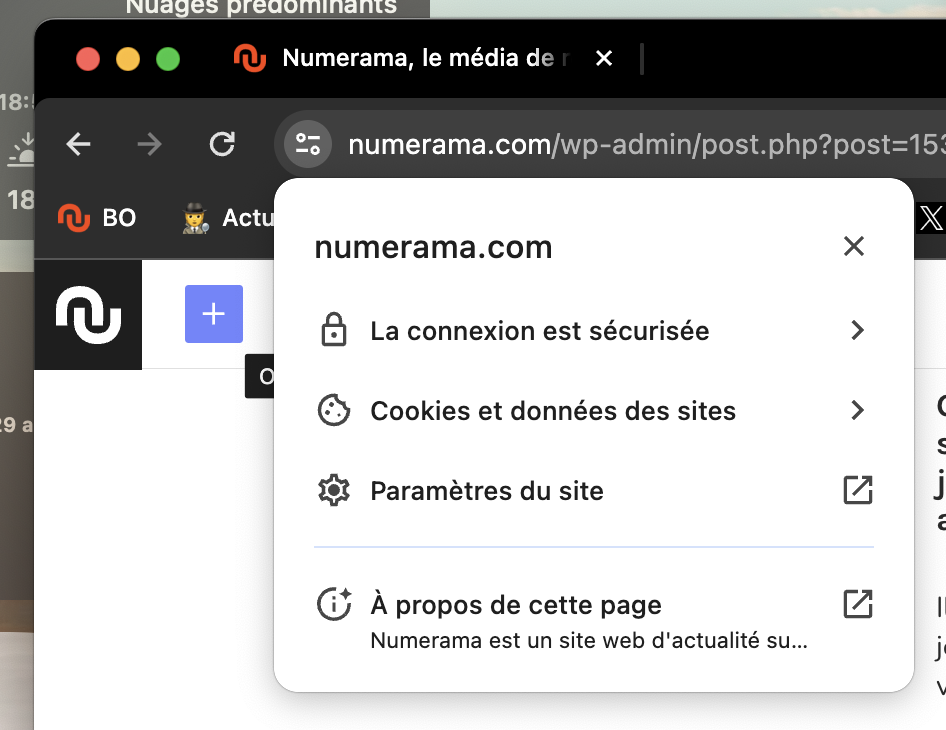The height and width of the screenshot is (730, 946).
Task: Click the sunset weather icon on desktop widget
Action: (x=22, y=150)
